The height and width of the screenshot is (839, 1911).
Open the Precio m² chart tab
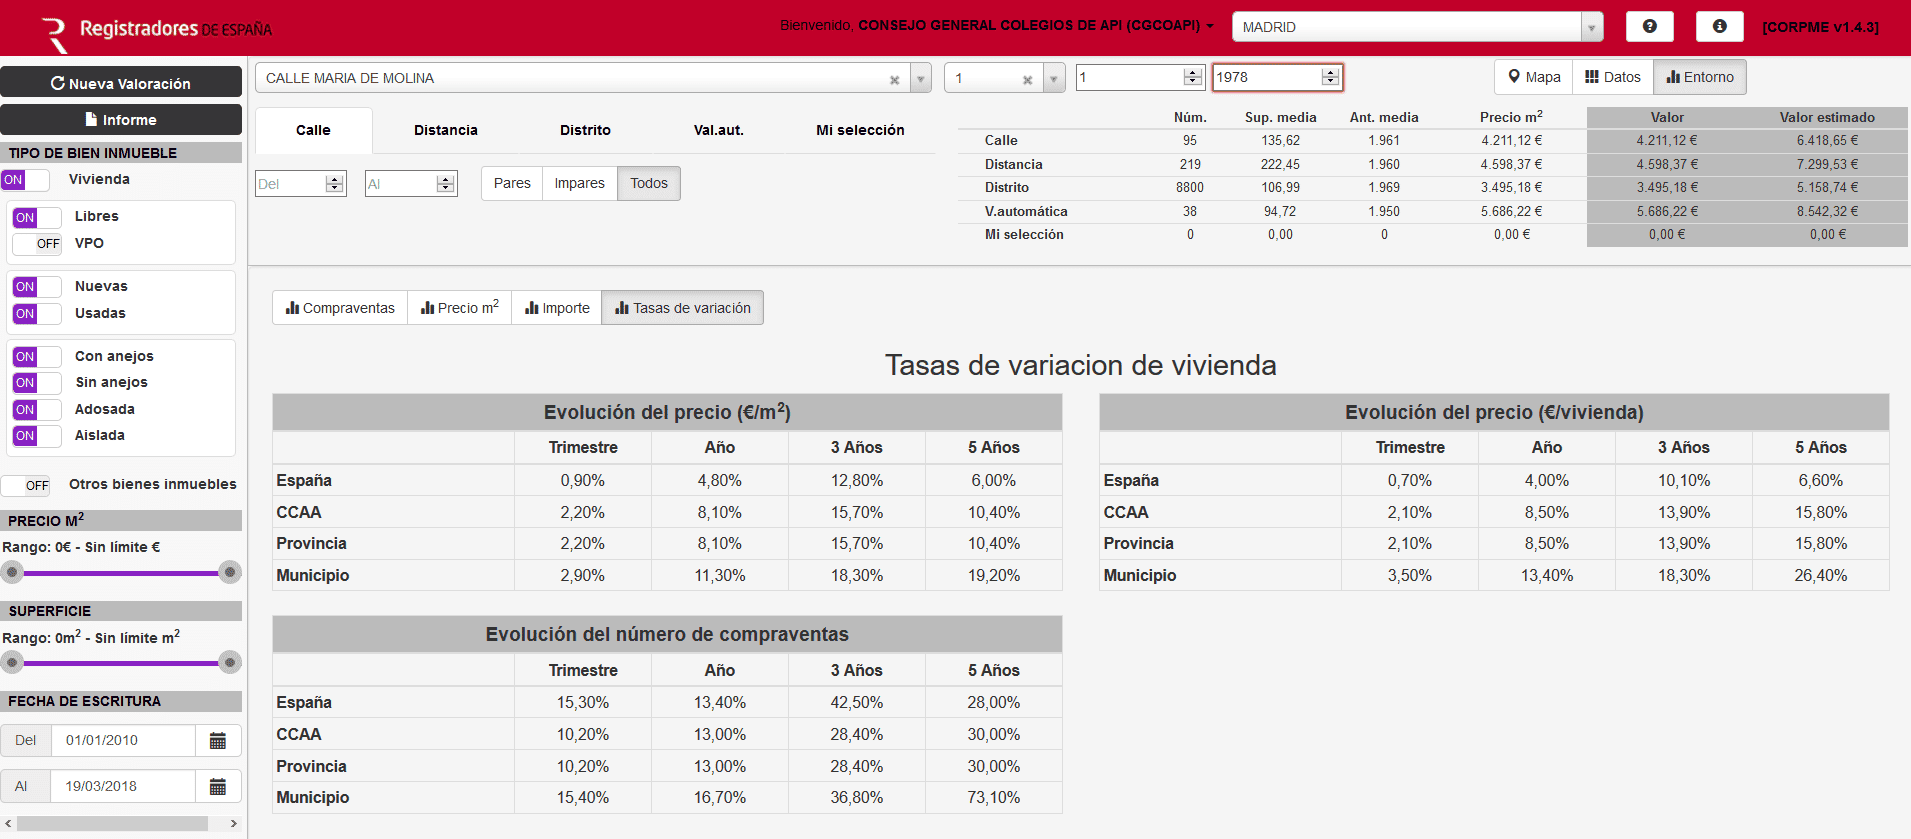(x=460, y=308)
